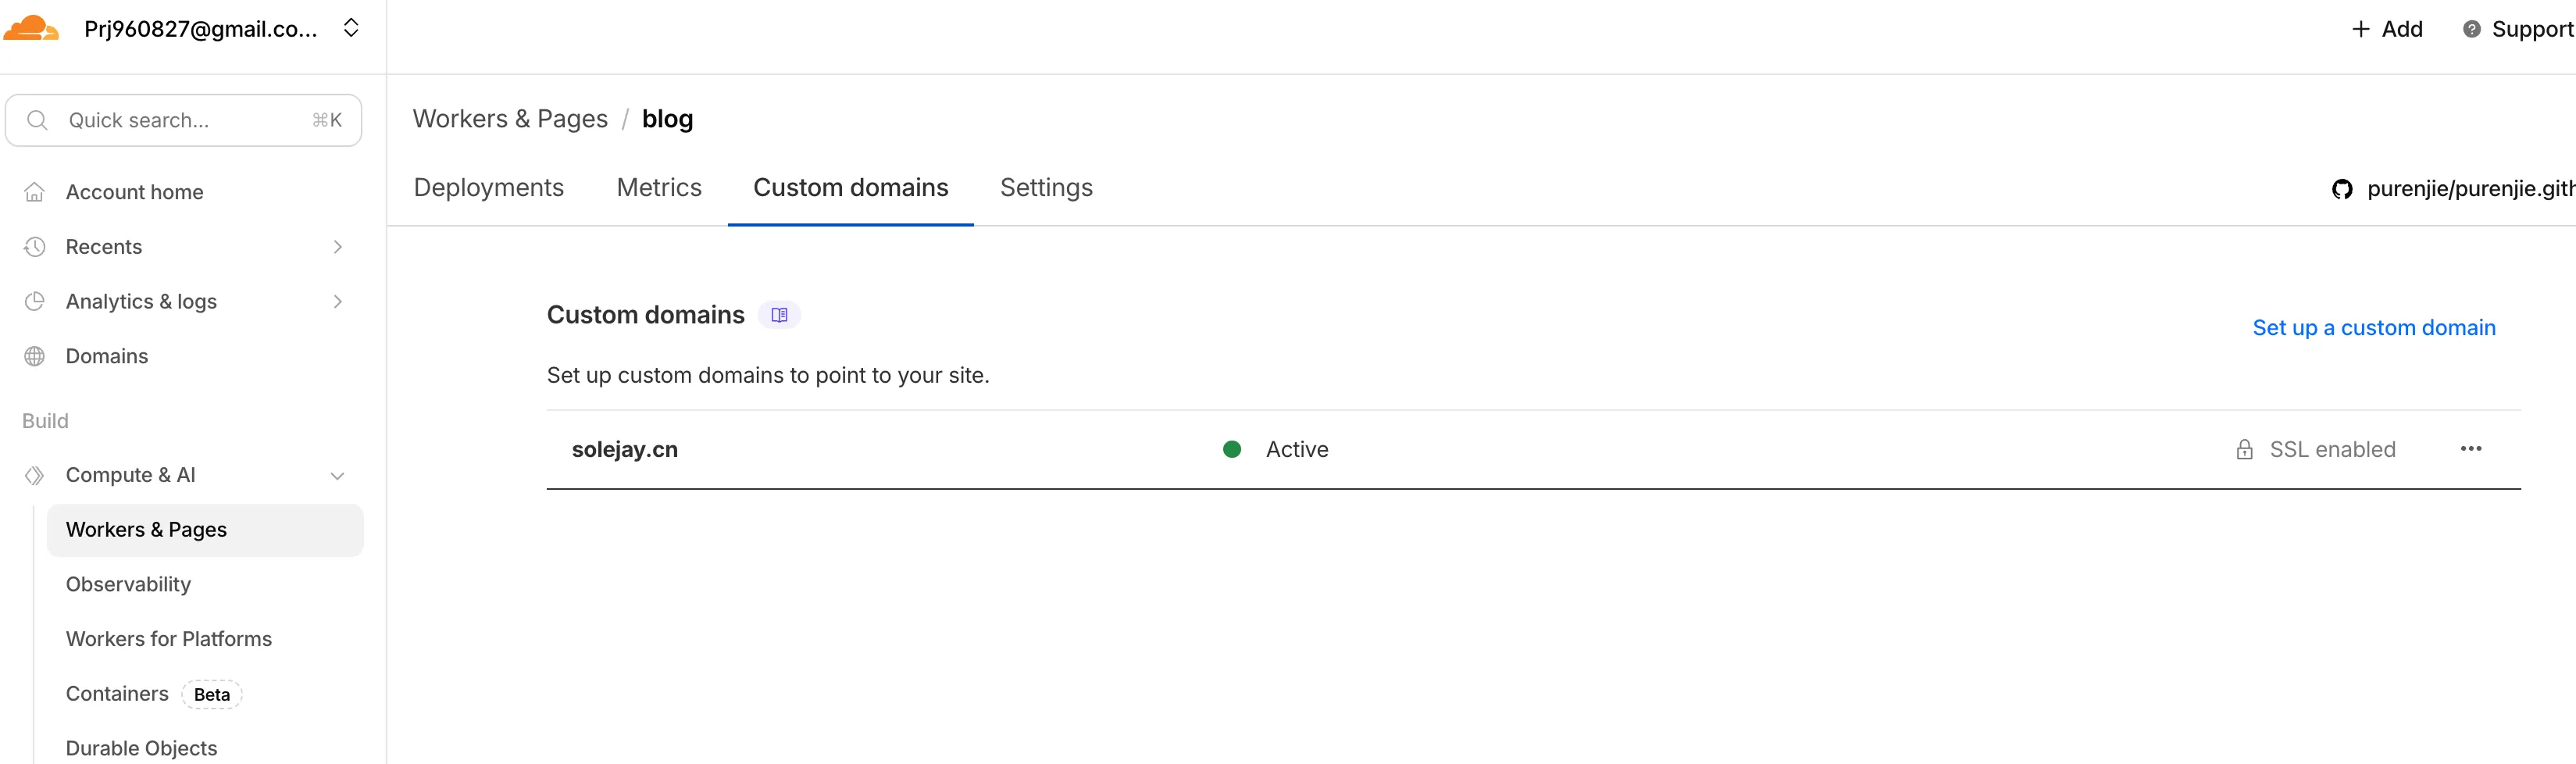Click the Add button in header
The height and width of the screenshot is (764, 2576).
[x=2387, y=29]
